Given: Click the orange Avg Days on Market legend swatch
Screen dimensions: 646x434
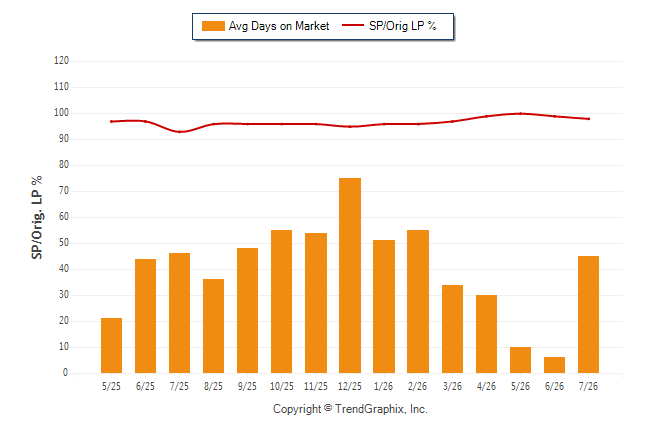Looking at the screenshot, I should [x=213, y=26].
